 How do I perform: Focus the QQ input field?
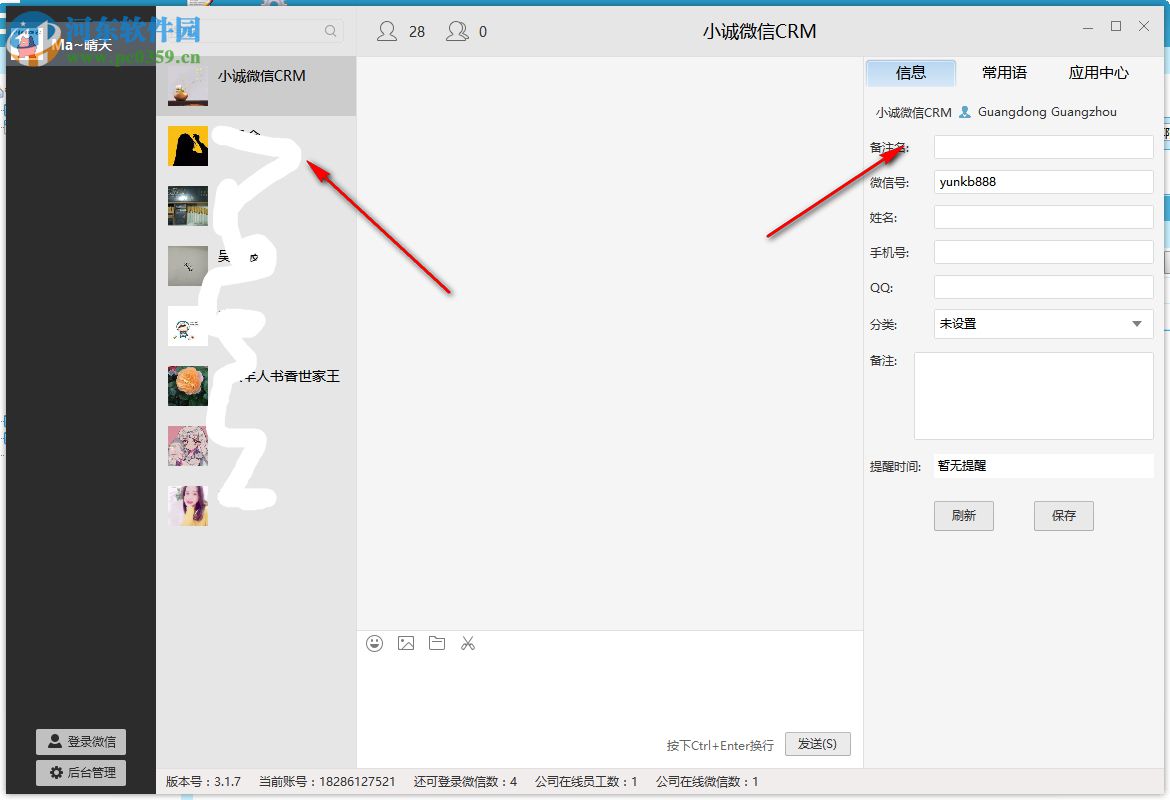click(x=1044, y=287)
